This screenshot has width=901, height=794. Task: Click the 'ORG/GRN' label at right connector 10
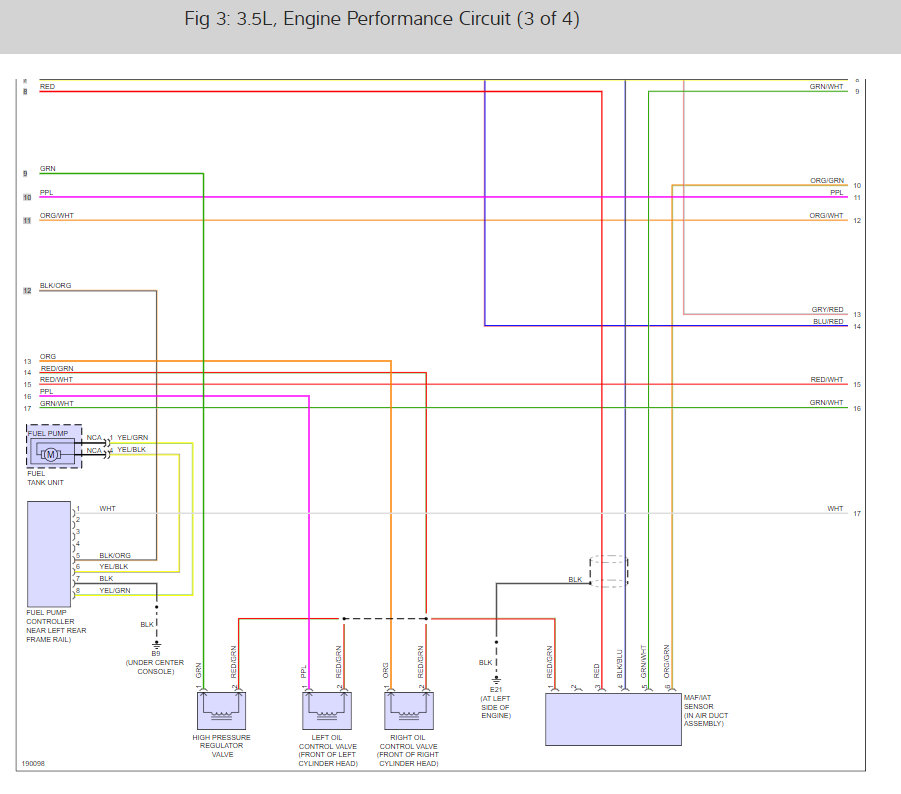pyautogui.click(x=827, y=180)
